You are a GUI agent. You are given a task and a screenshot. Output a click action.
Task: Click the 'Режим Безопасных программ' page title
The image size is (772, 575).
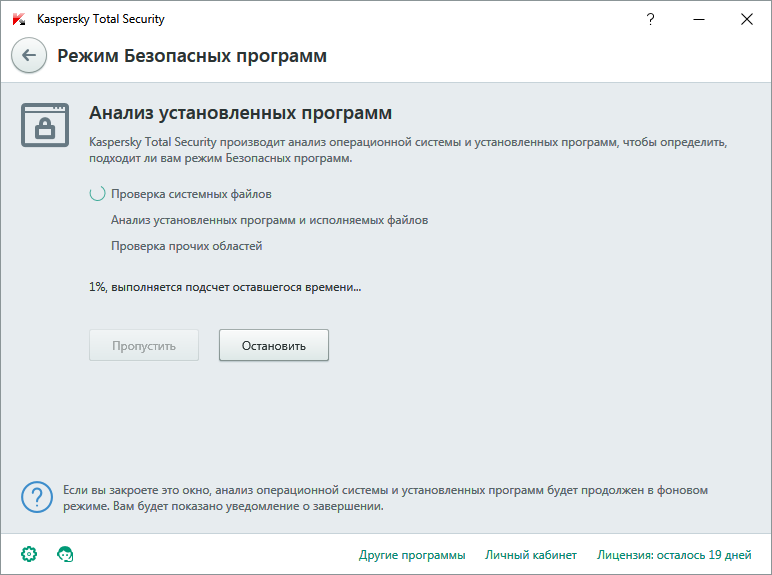(192, 56)
